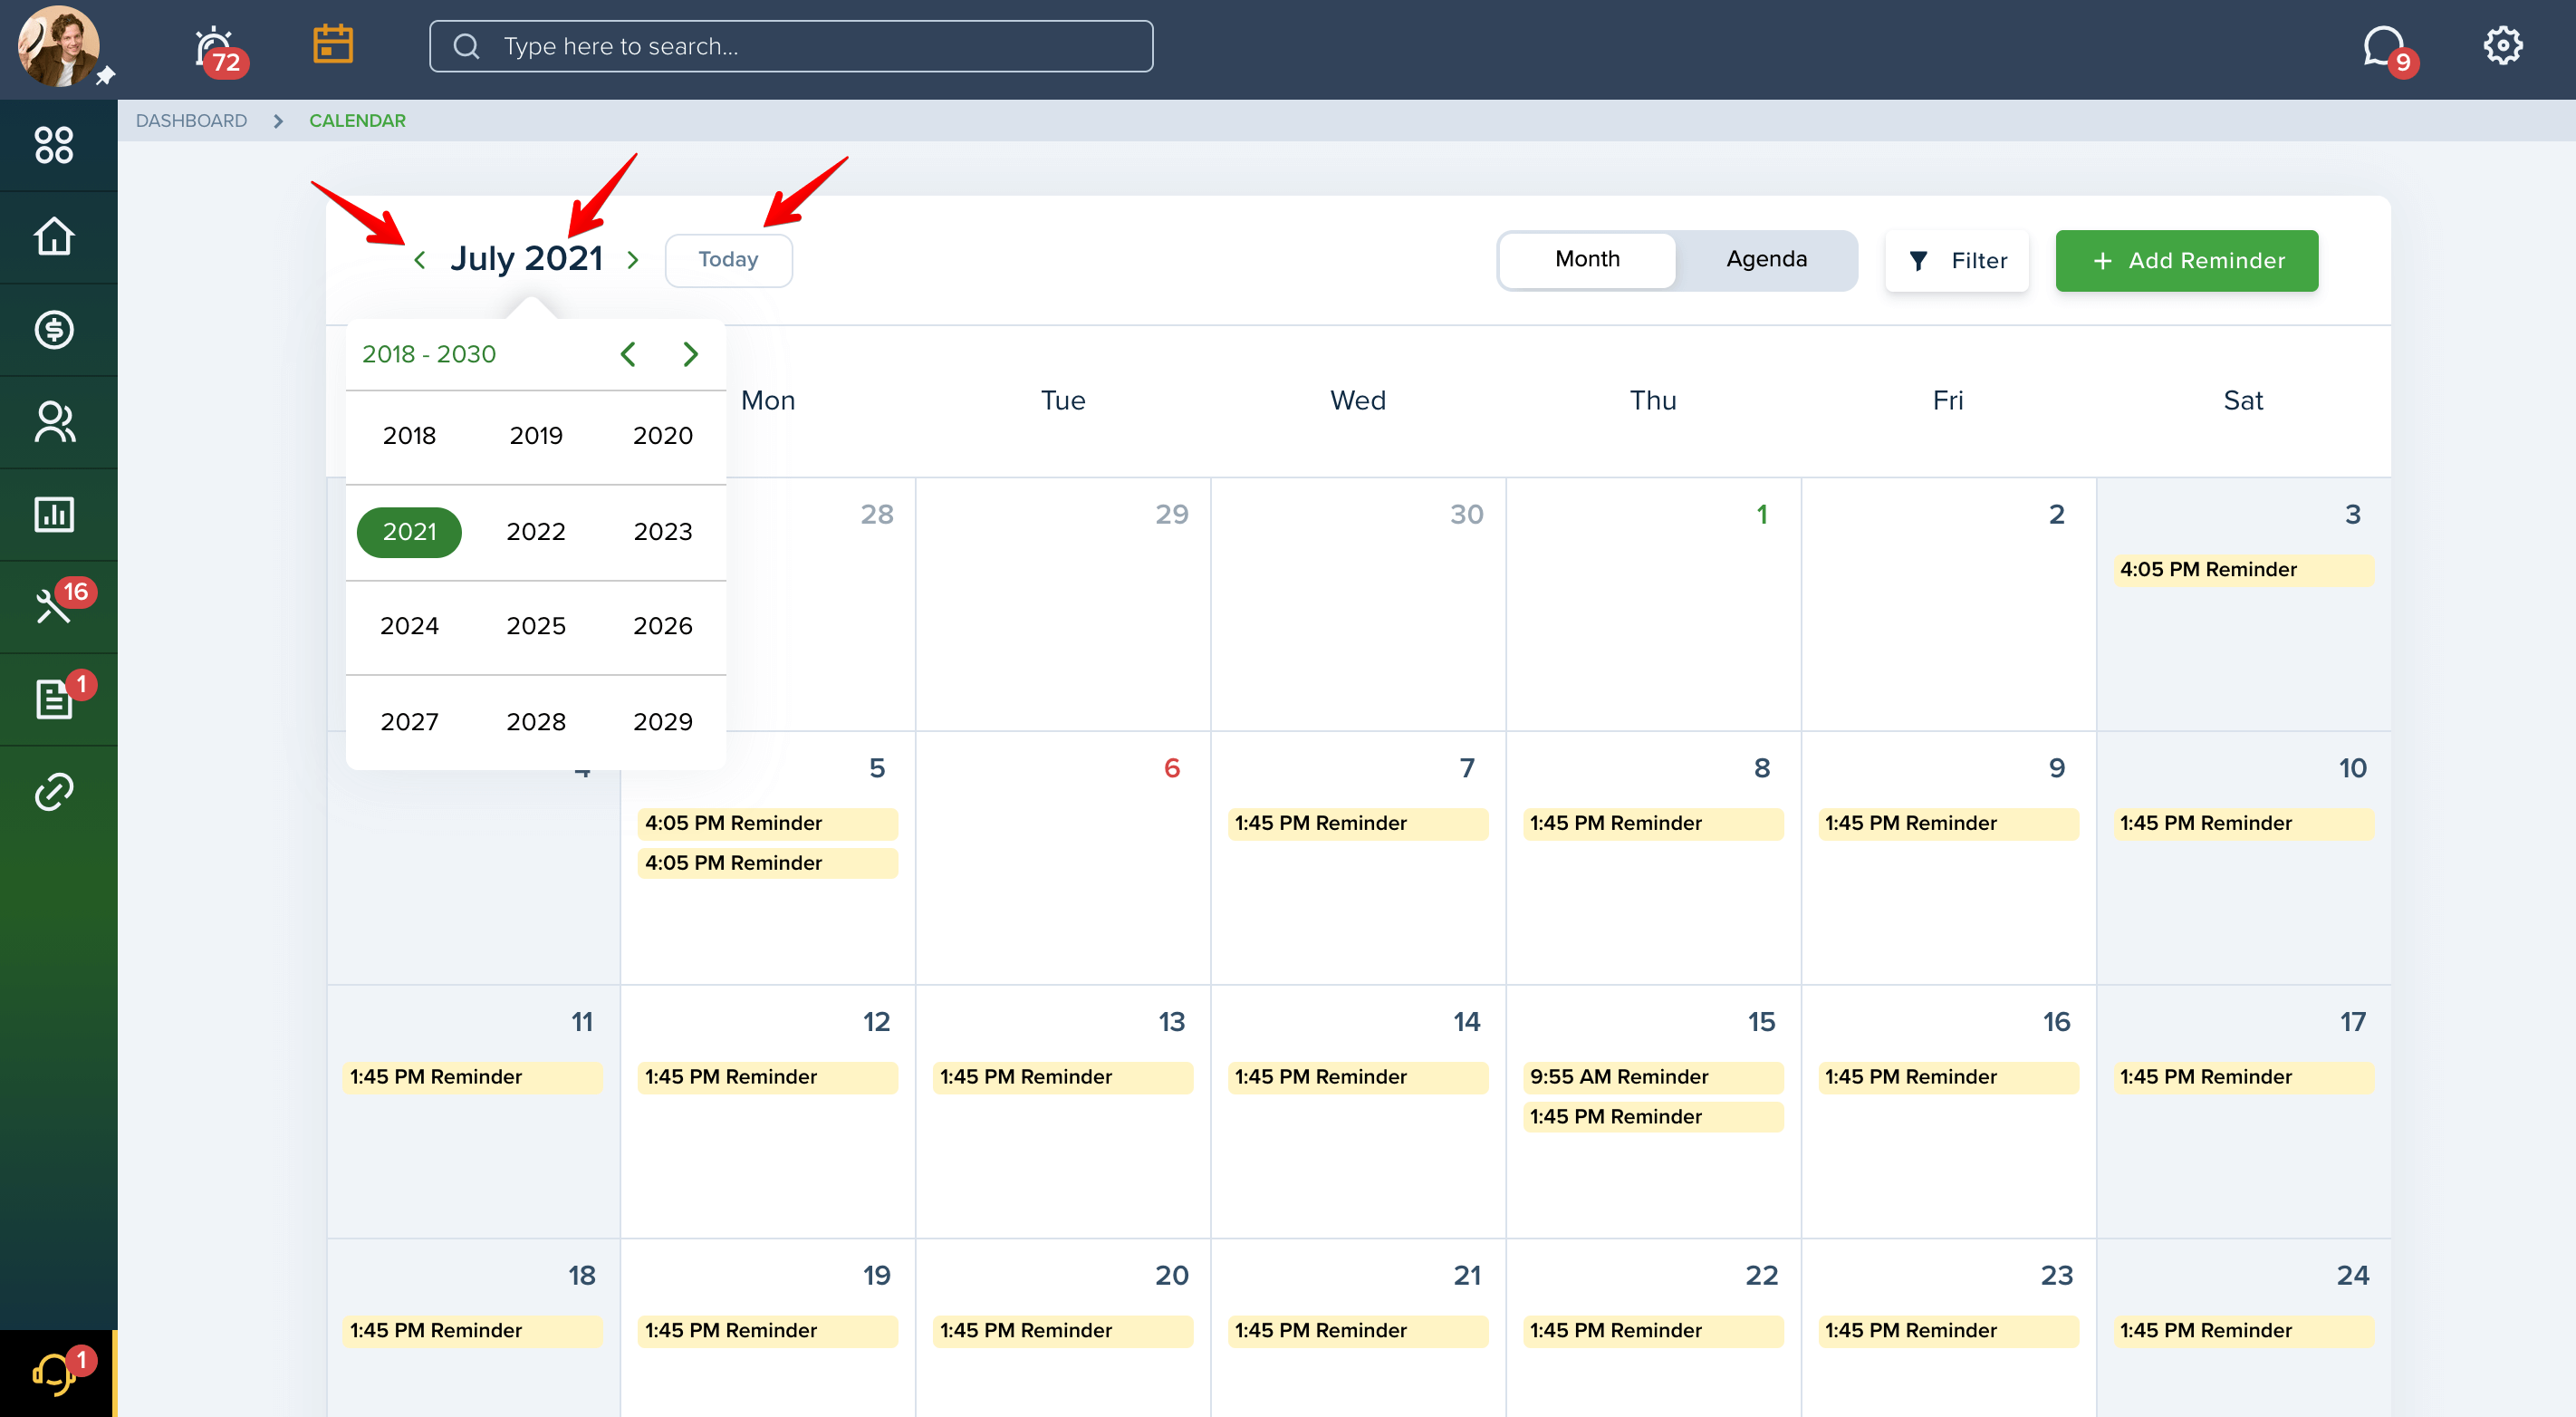The image size is (2576, 1417).
Task: Open first 4:05 PM Reminder on July 5
Action: [x=767, y=824]
